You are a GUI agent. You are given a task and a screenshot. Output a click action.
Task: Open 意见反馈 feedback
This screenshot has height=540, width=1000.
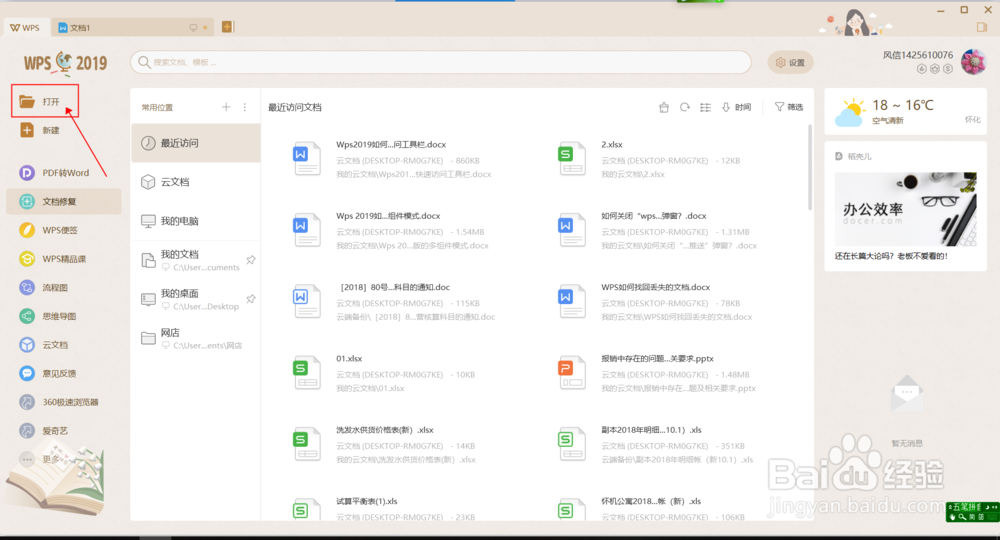(48, 374)
